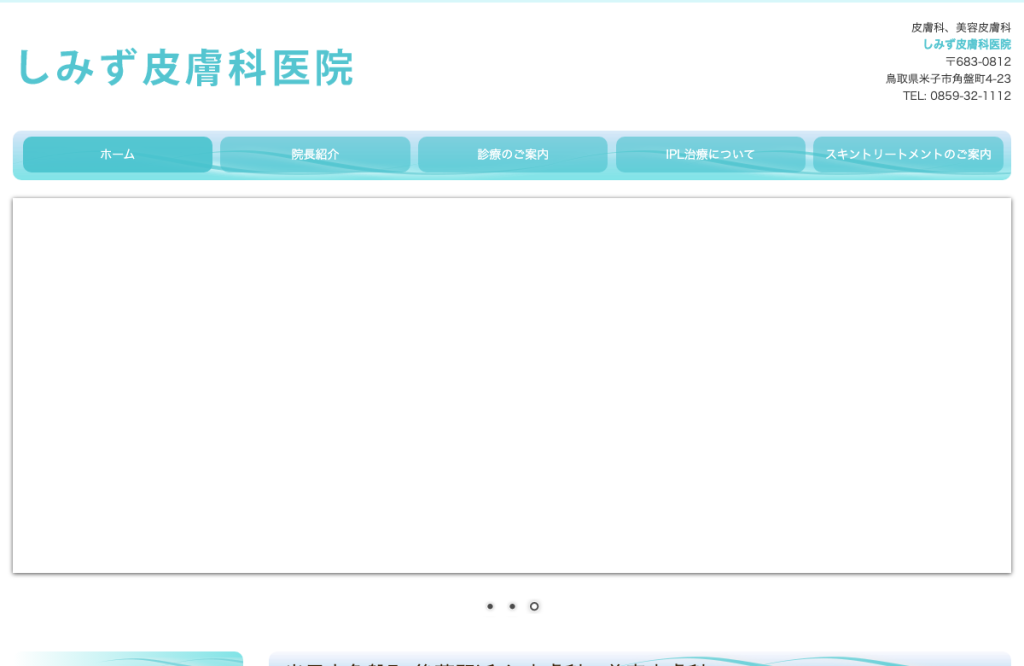Select the active third slide indicator circle
1024x666 pixels.
(x=534, y=607)
